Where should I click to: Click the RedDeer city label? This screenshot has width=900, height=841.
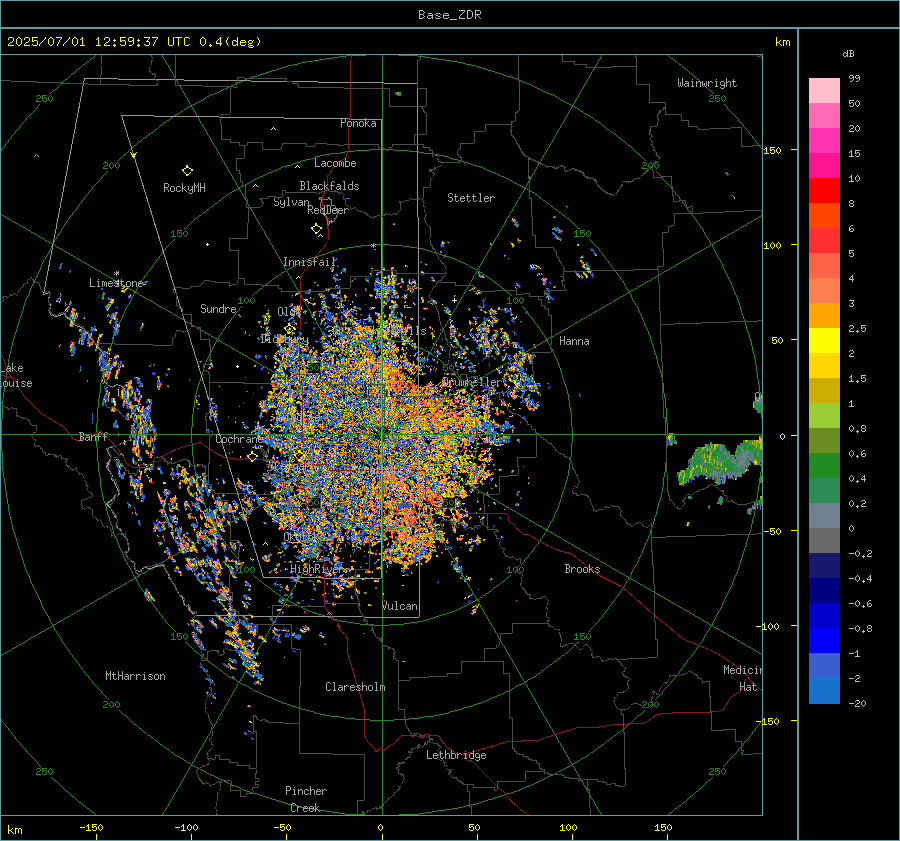pos(328,210)
